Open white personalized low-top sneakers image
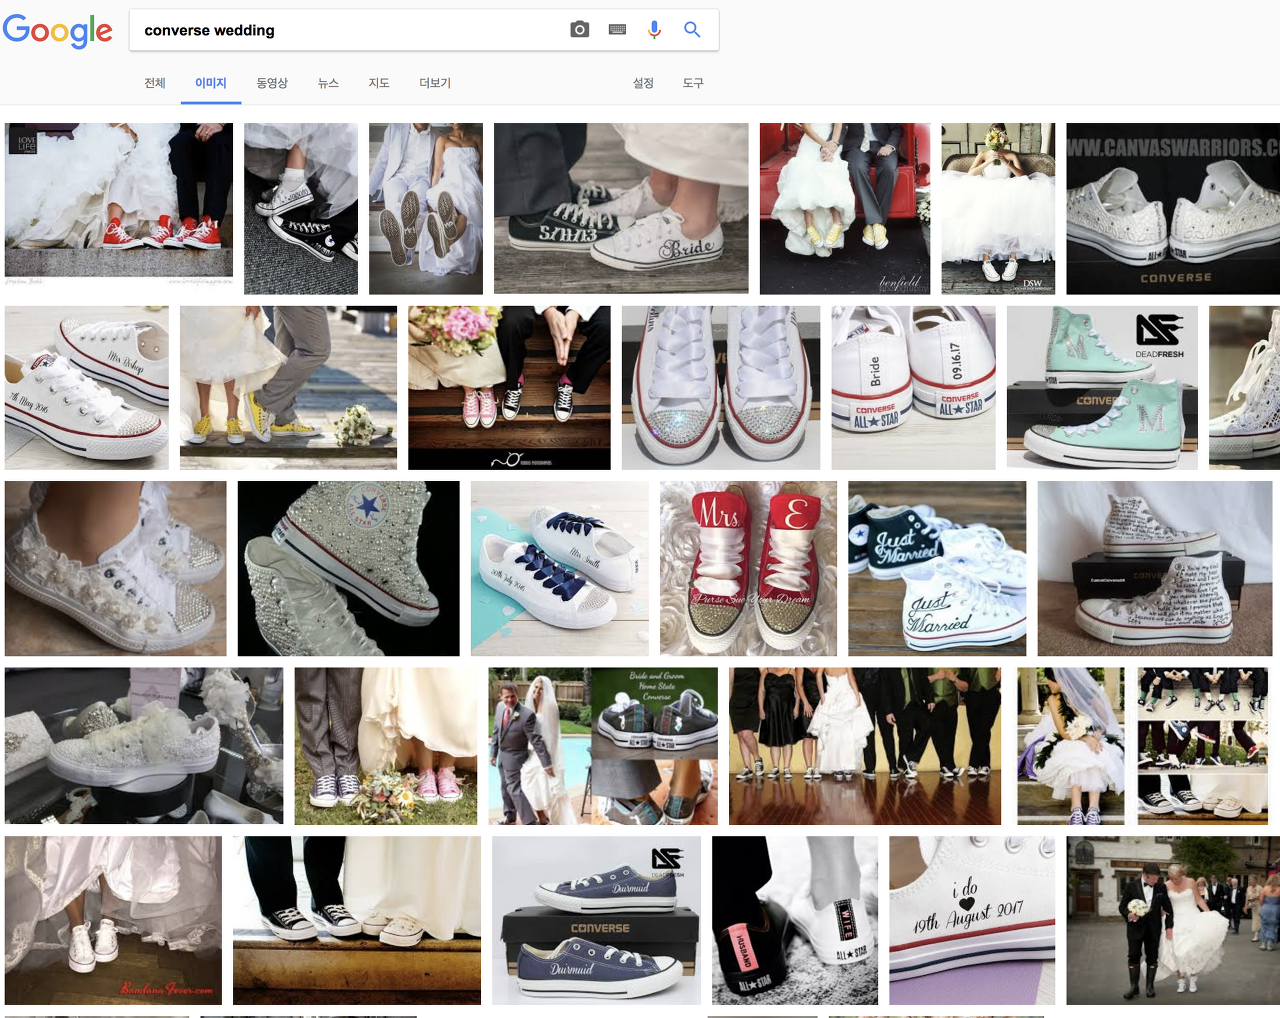This screenshot has width=1280, height=1018. coord(87,388)
